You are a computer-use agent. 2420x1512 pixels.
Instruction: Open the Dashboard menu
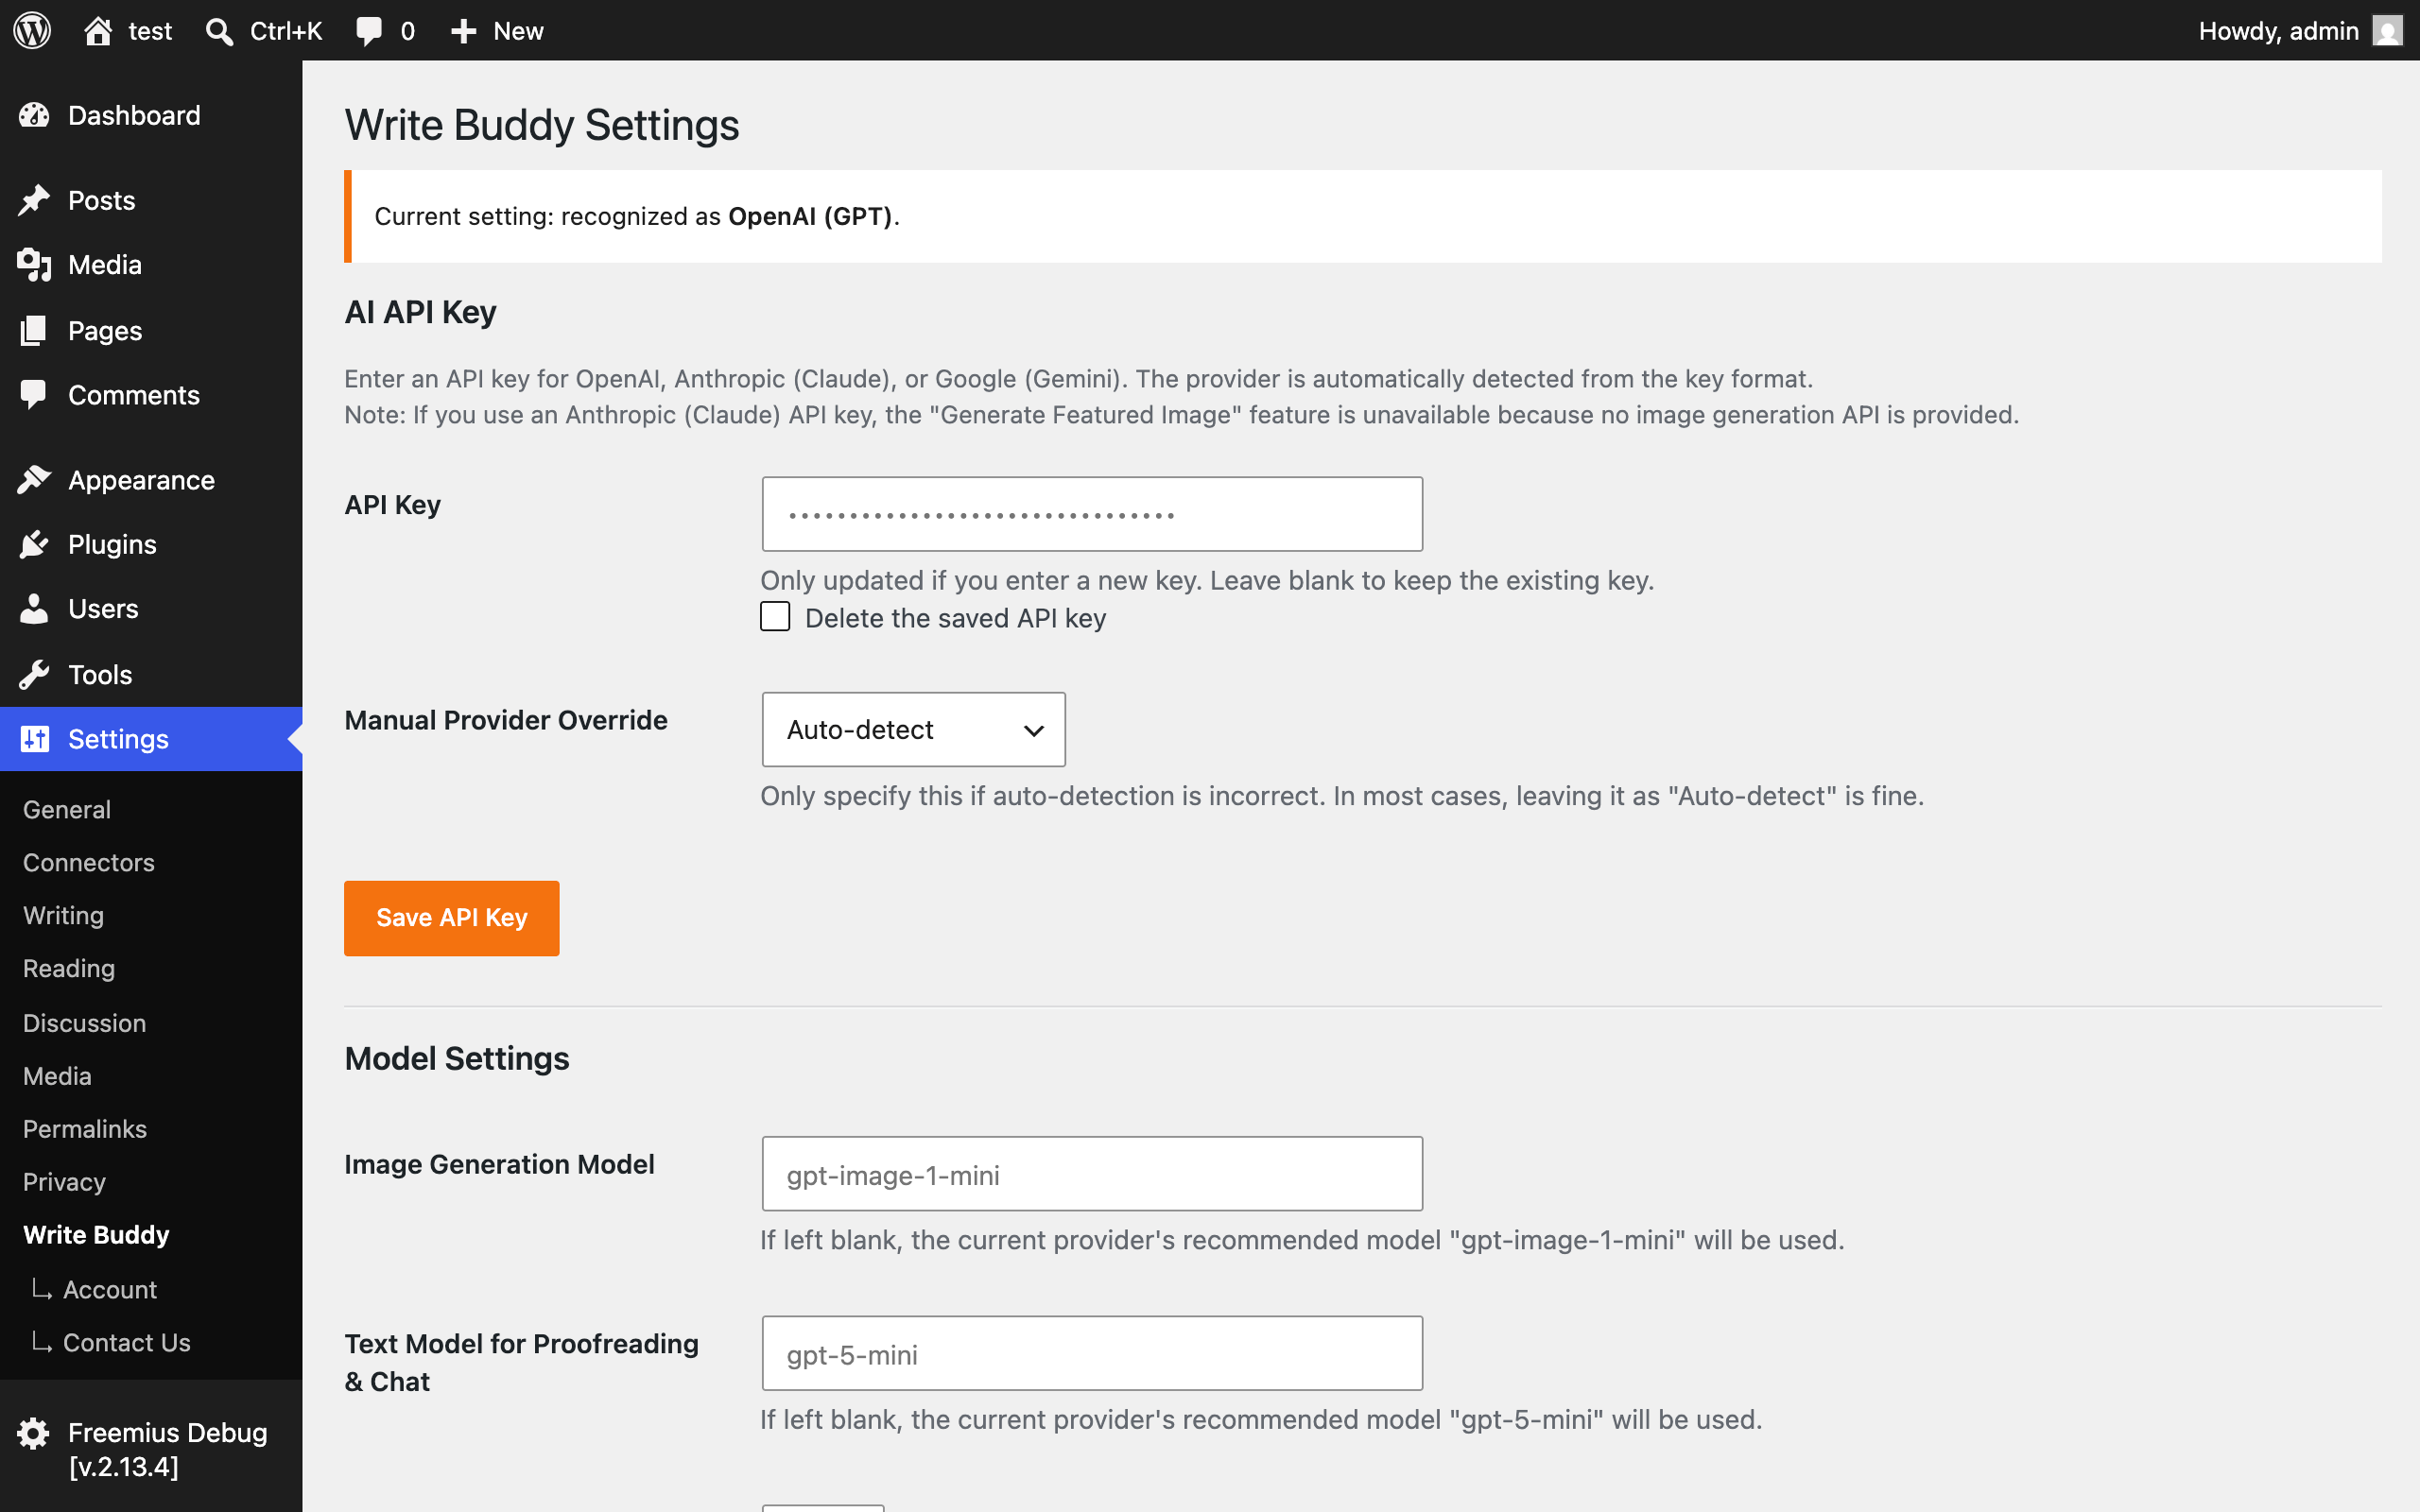coord(151,115)
